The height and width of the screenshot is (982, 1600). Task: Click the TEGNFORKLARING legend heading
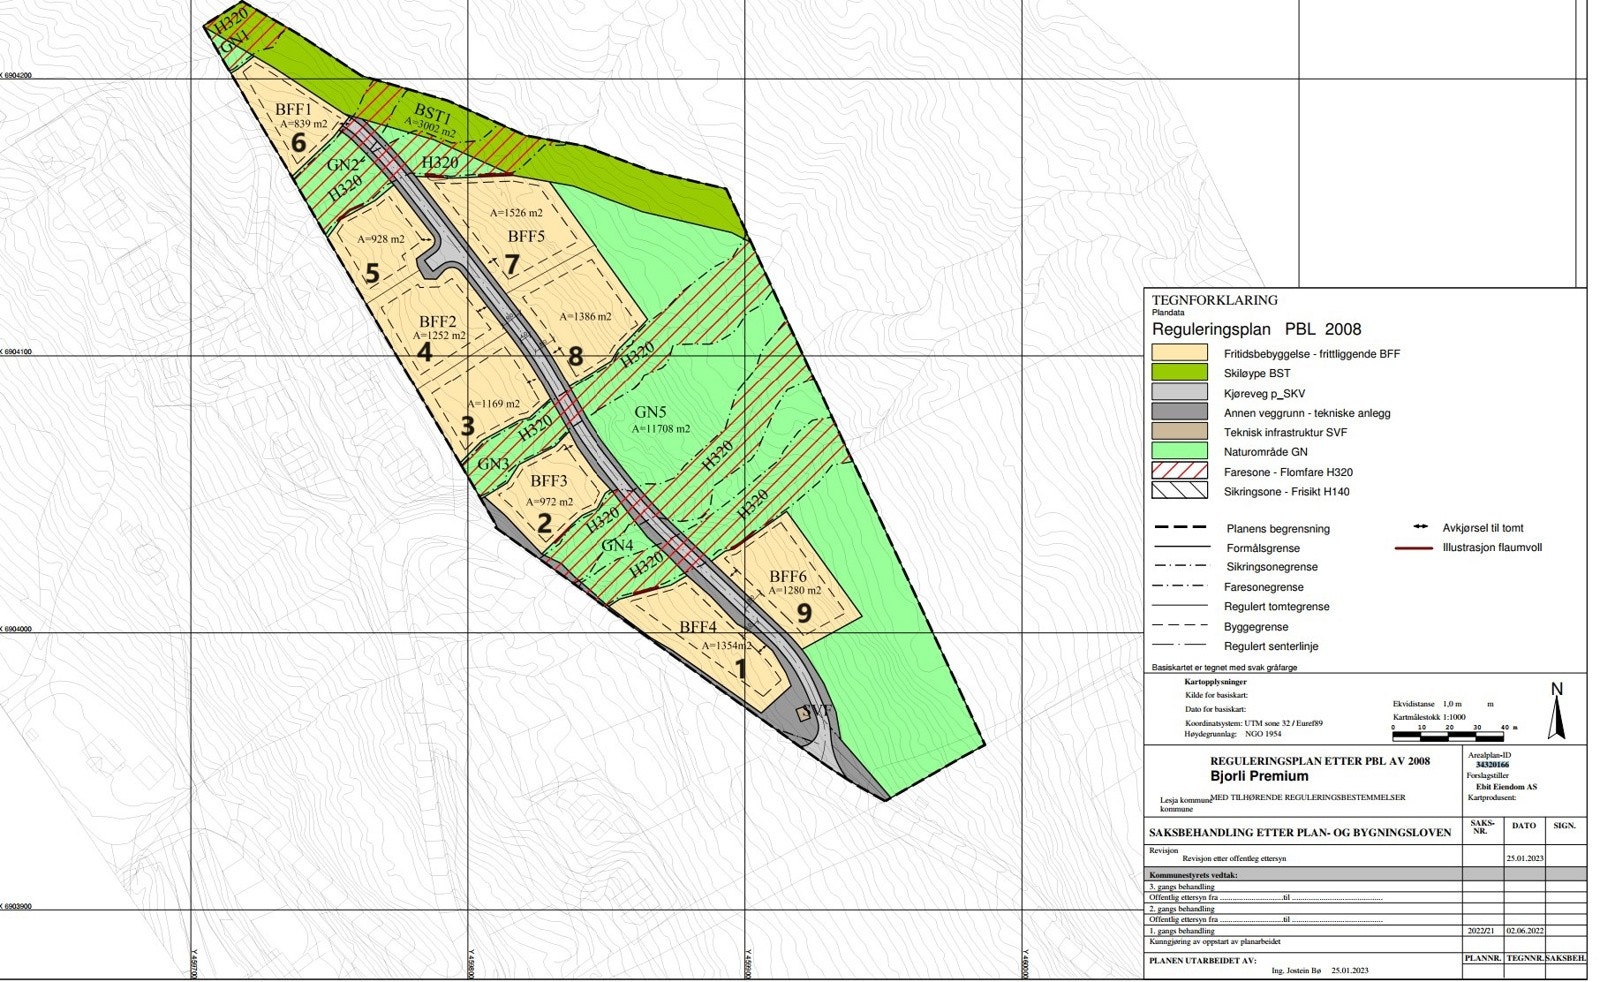pyautogui.click(x=1215, y=300)
